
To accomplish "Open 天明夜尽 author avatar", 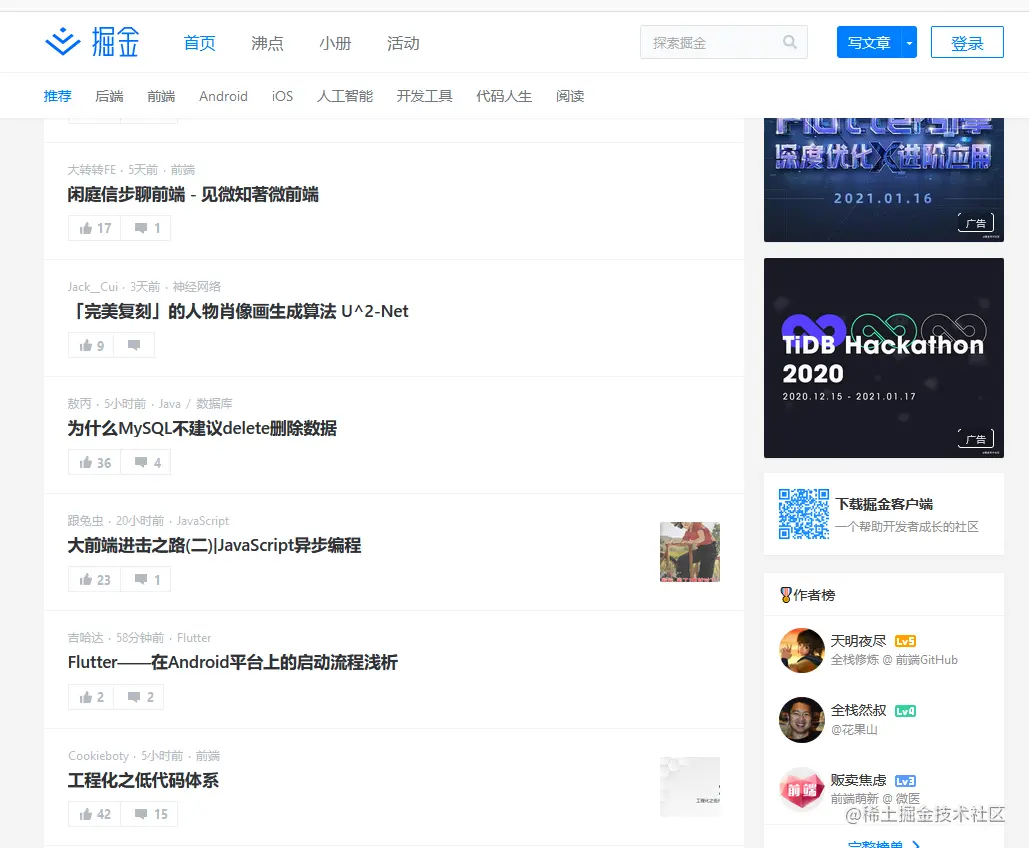I will 801,650.
